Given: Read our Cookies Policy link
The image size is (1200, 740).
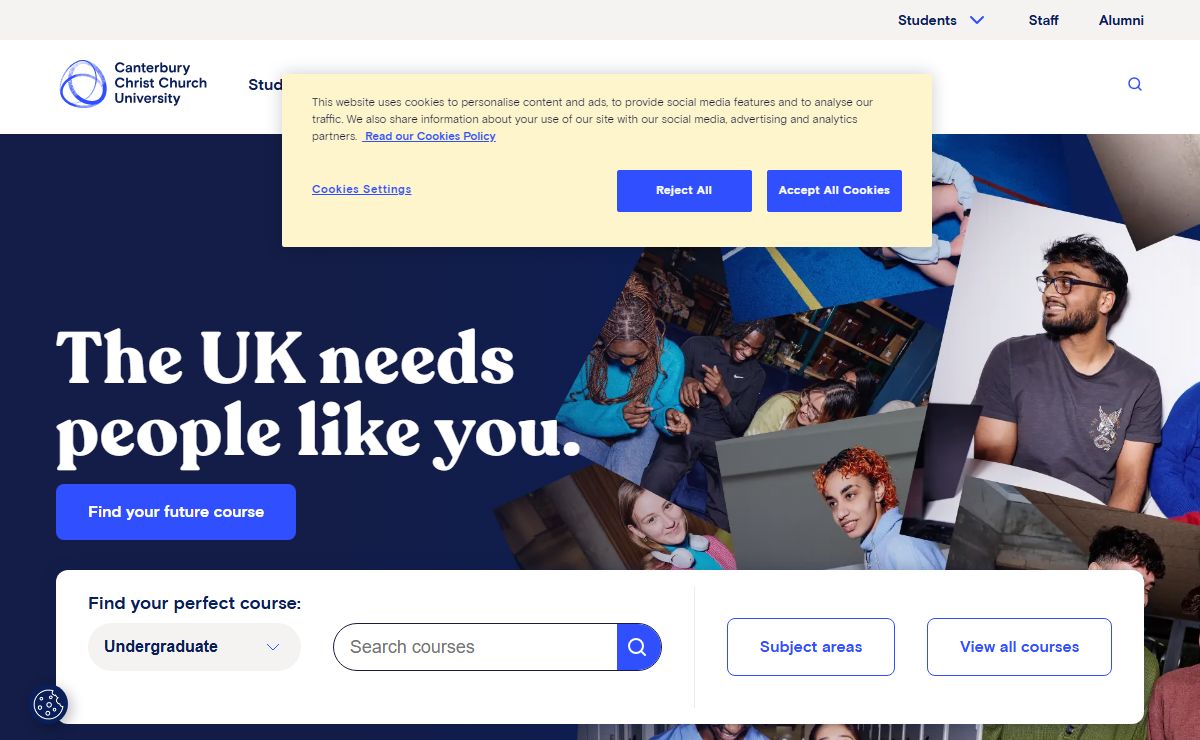Looking at the screenshot, I should point(430,136).
